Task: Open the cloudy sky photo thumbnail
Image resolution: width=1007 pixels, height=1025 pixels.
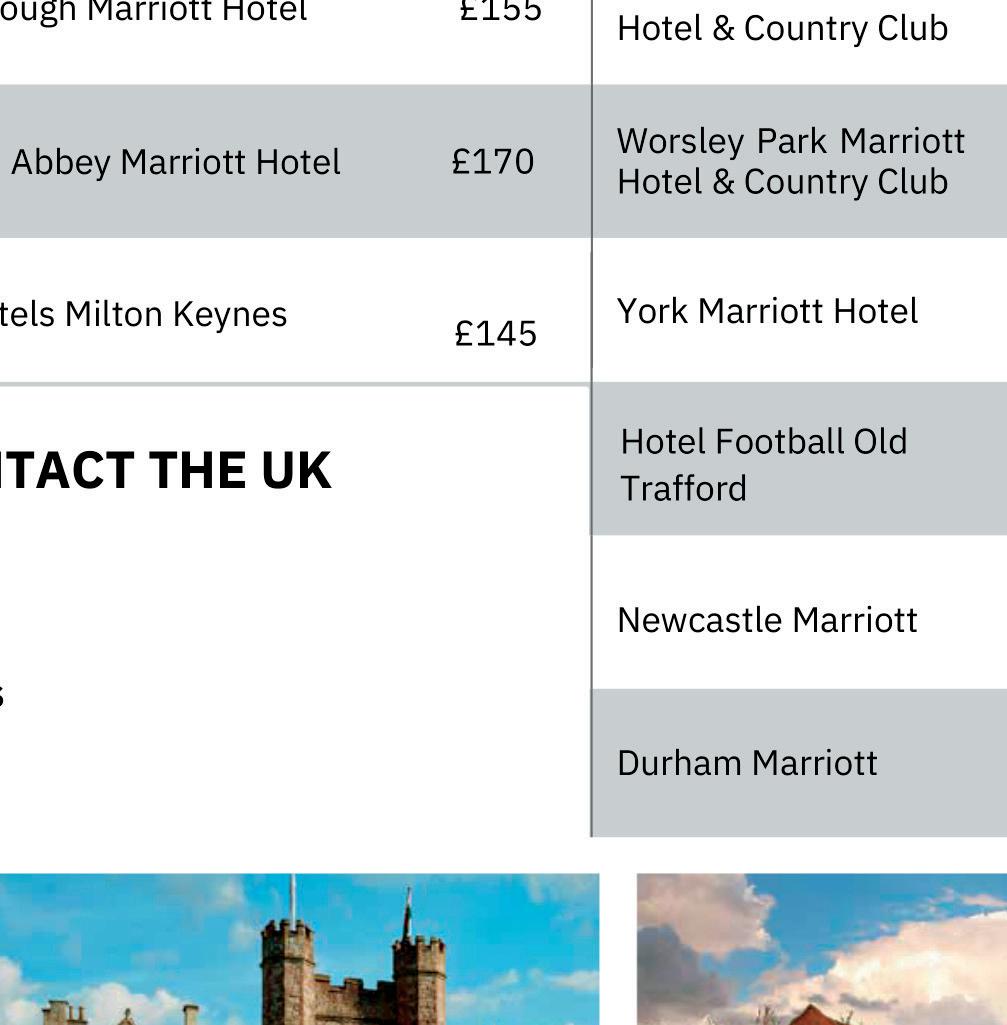Action: [x=822, y=950]
